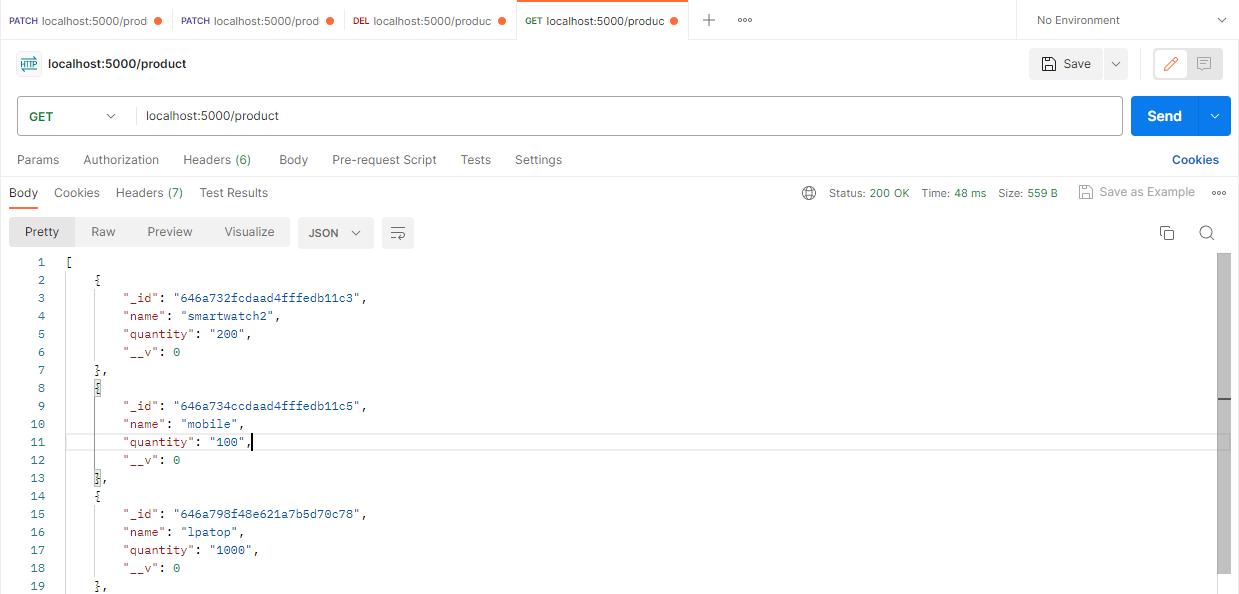The height and width of the screenshot is (594, 1239).
Task: Open the JSON format dropdown
Action: point(335,232)
